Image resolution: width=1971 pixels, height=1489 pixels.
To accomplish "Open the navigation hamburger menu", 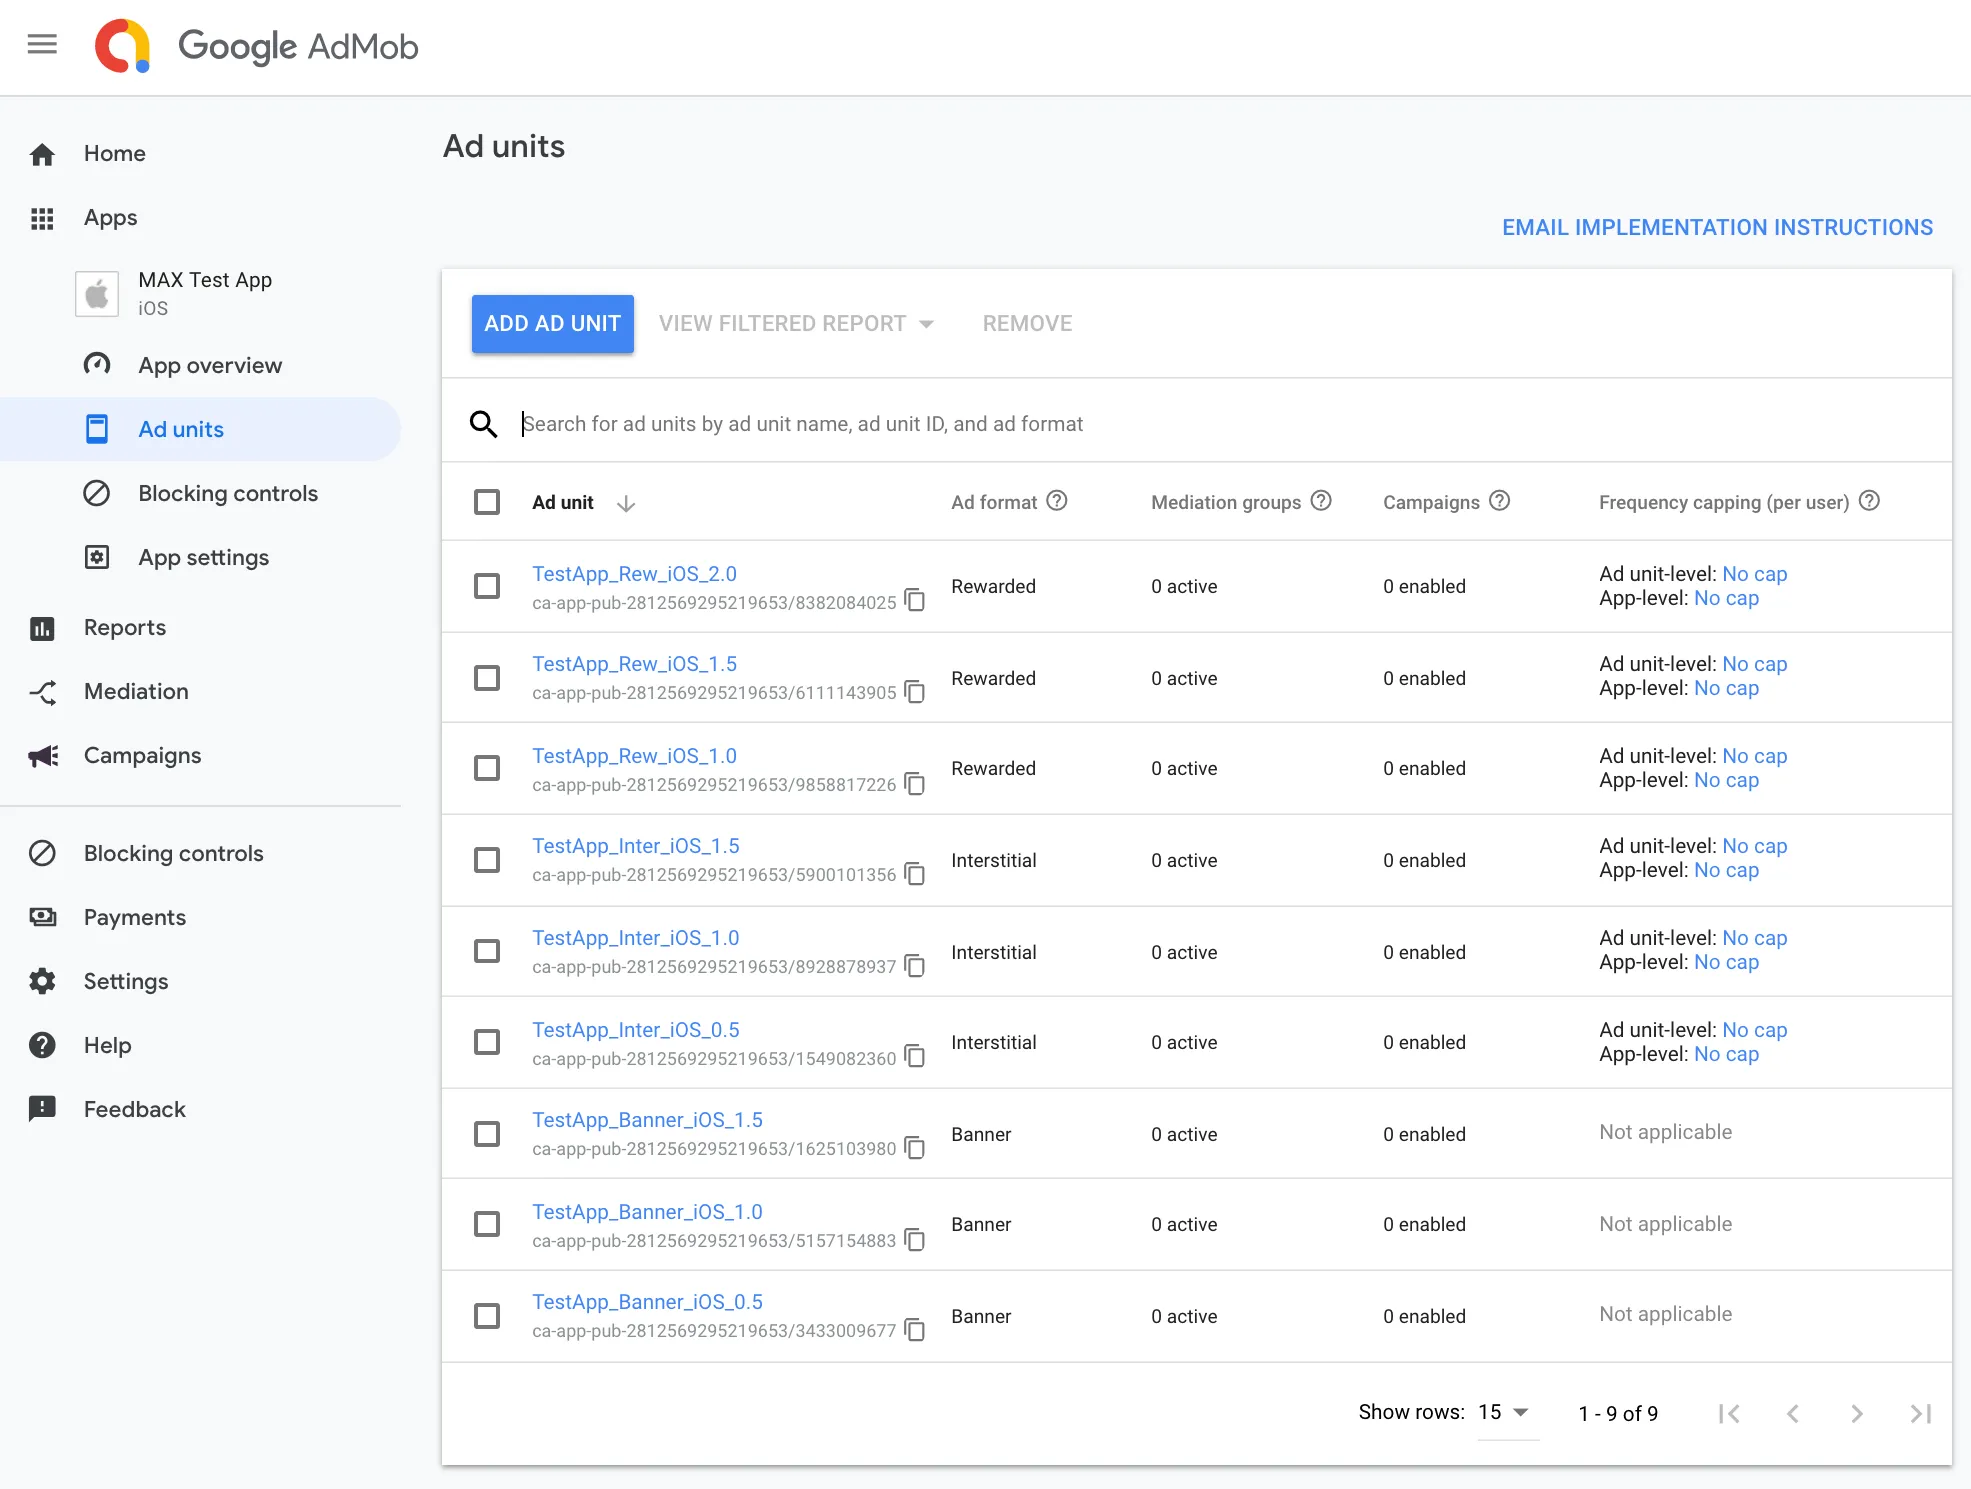I will [42, 44].
